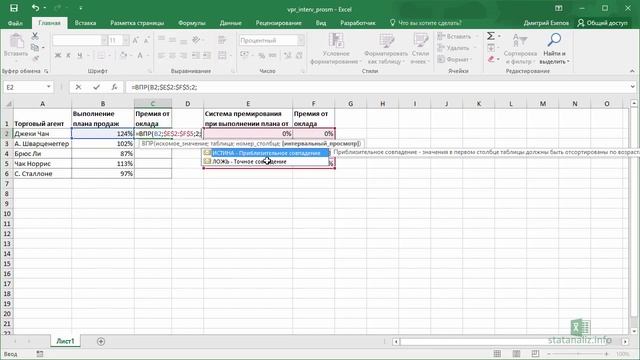Click vertical scrollbar up arrow
The image size is (640, 360).
click(634, 103)
